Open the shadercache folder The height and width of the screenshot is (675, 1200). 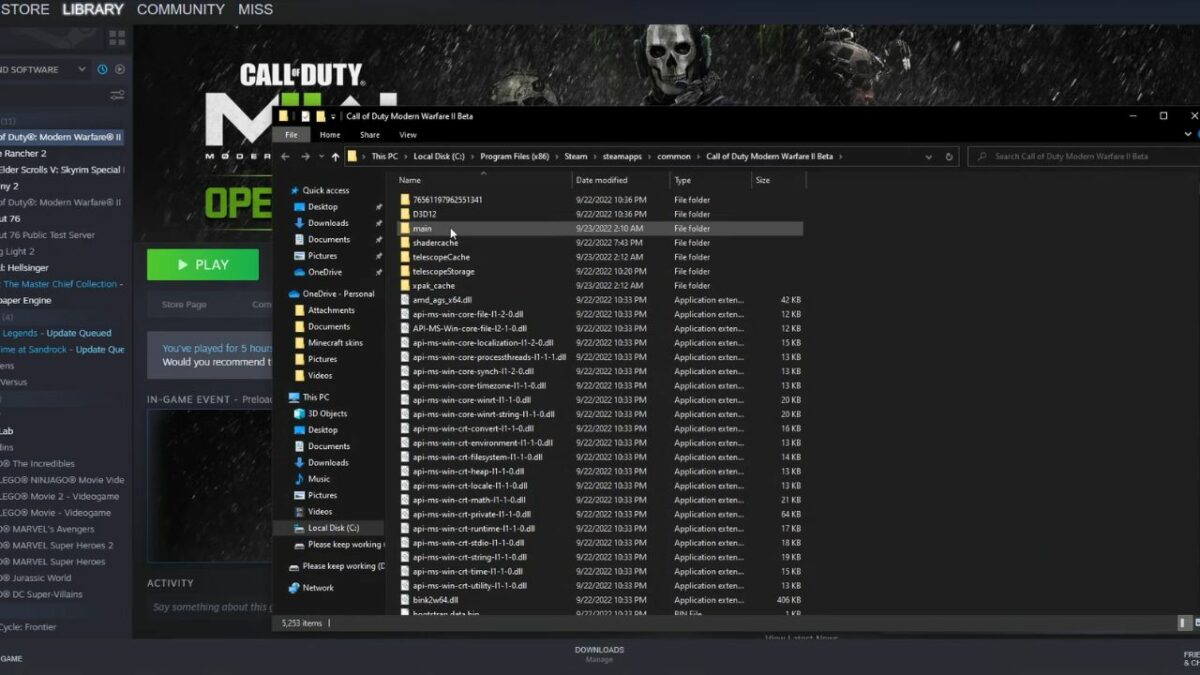coord(434,242)
